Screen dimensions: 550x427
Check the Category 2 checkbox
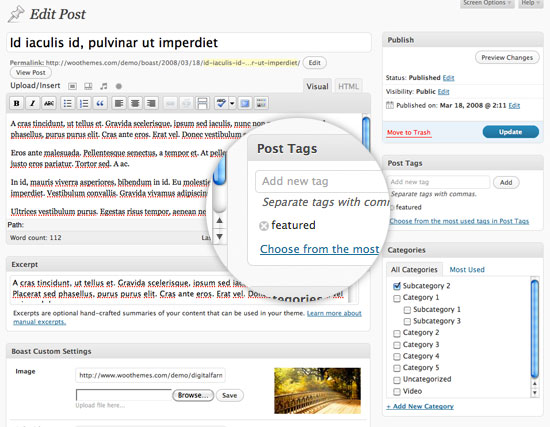[397, 333]
